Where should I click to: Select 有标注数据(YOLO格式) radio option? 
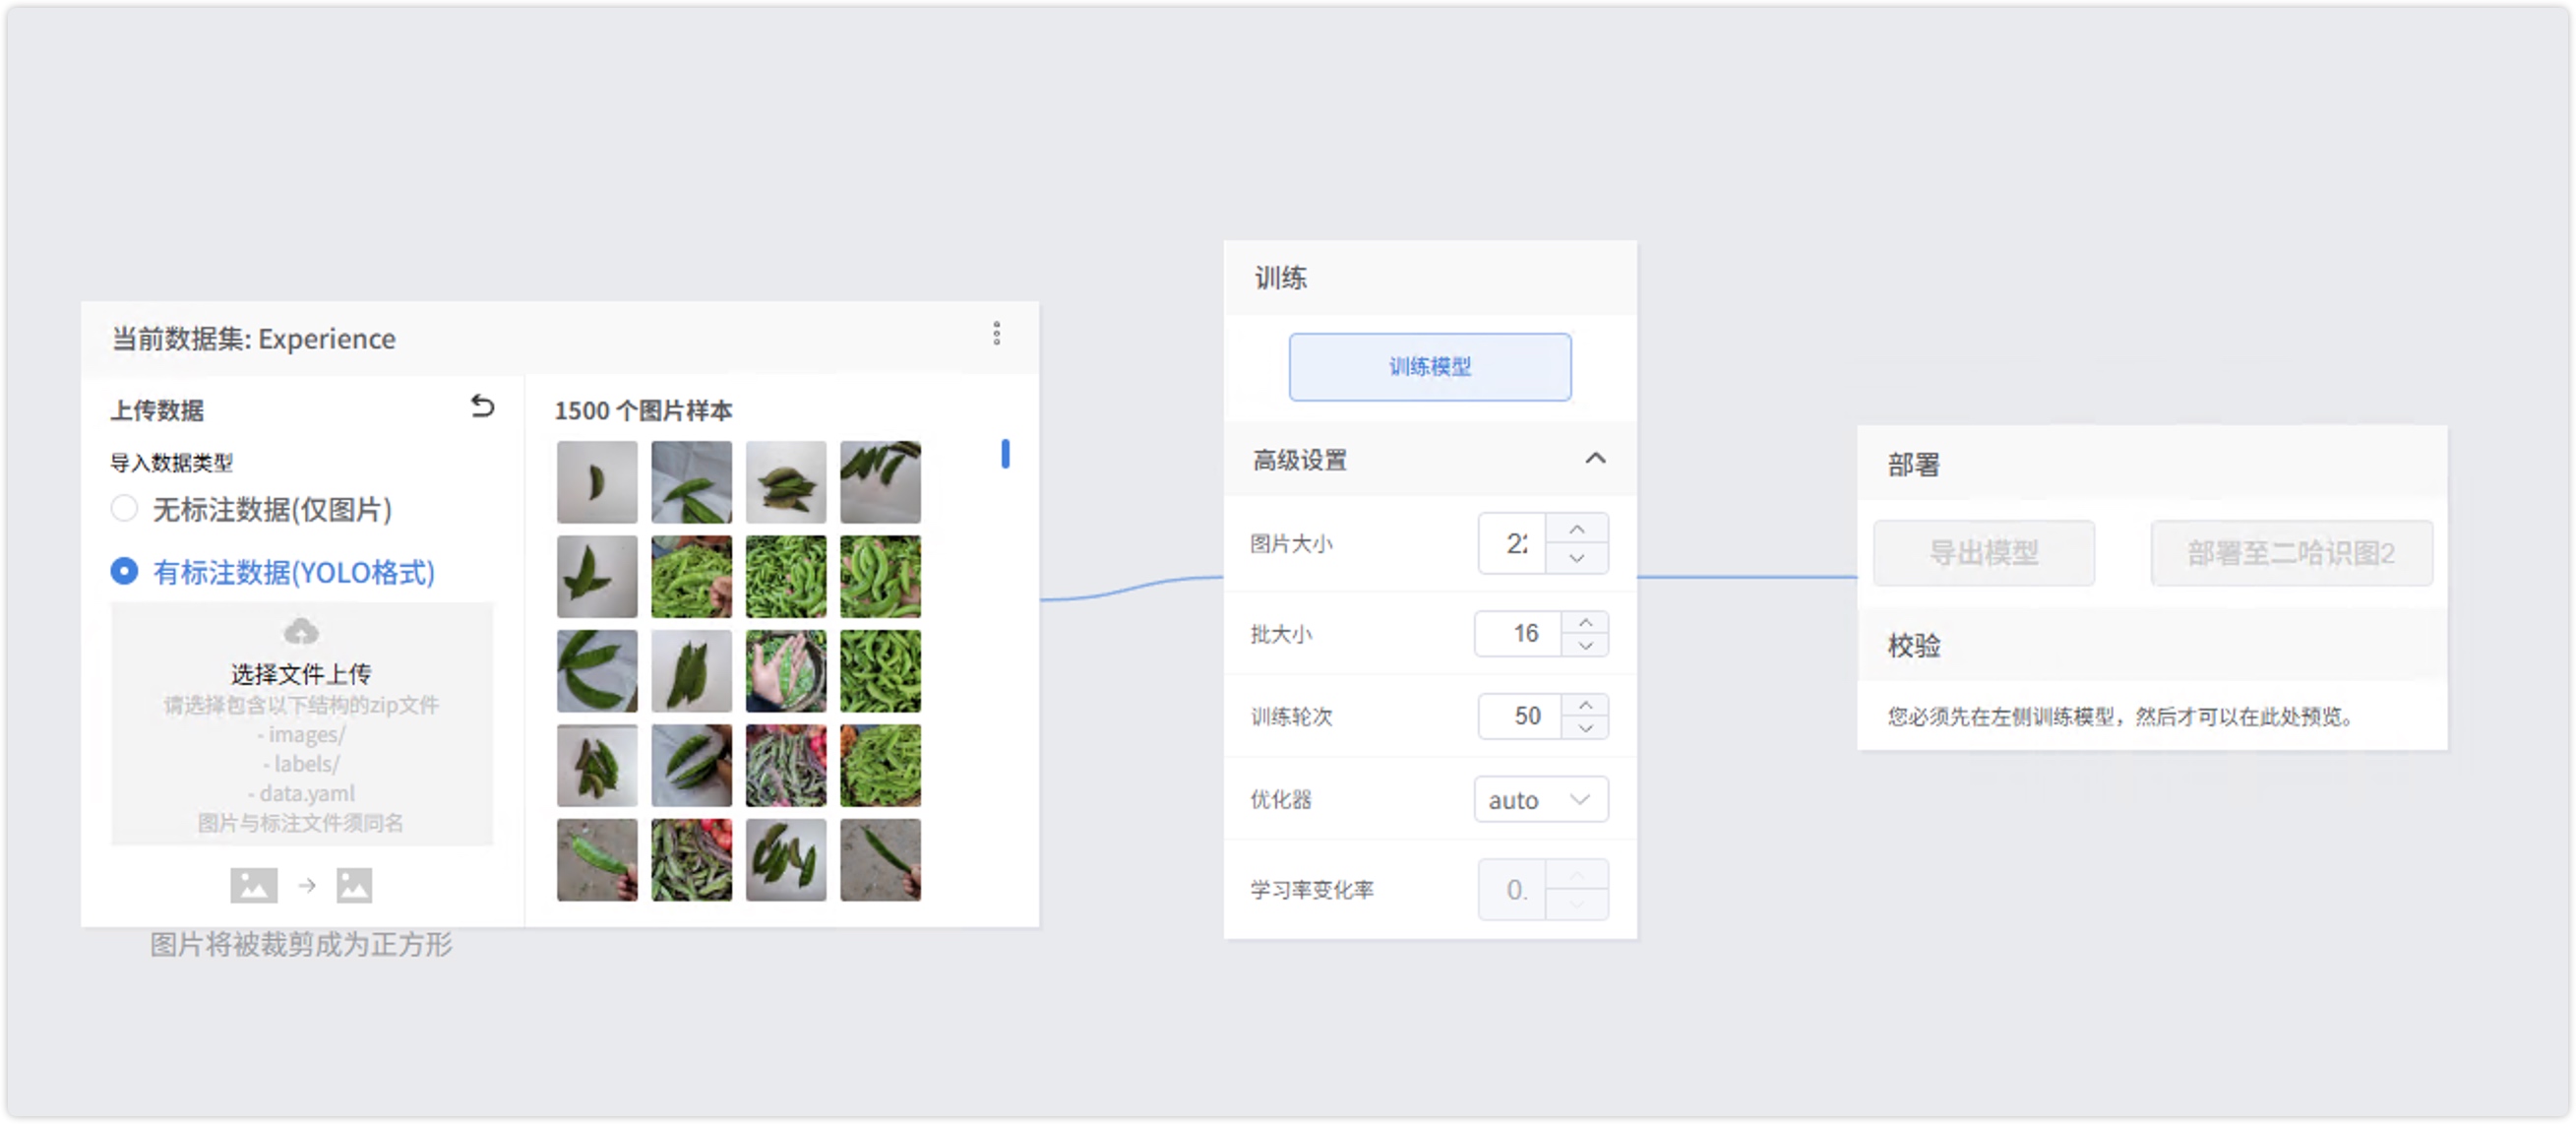[125, 572]
